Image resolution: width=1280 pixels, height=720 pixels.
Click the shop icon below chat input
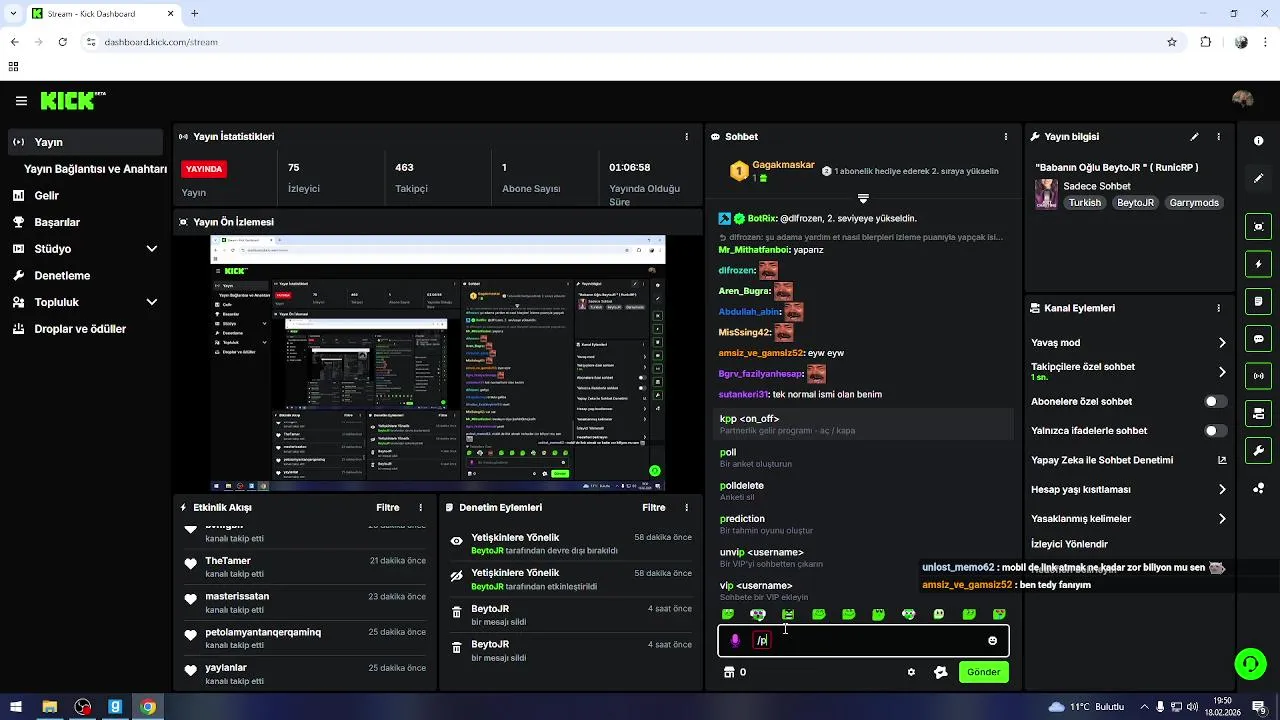click(729, 672)
